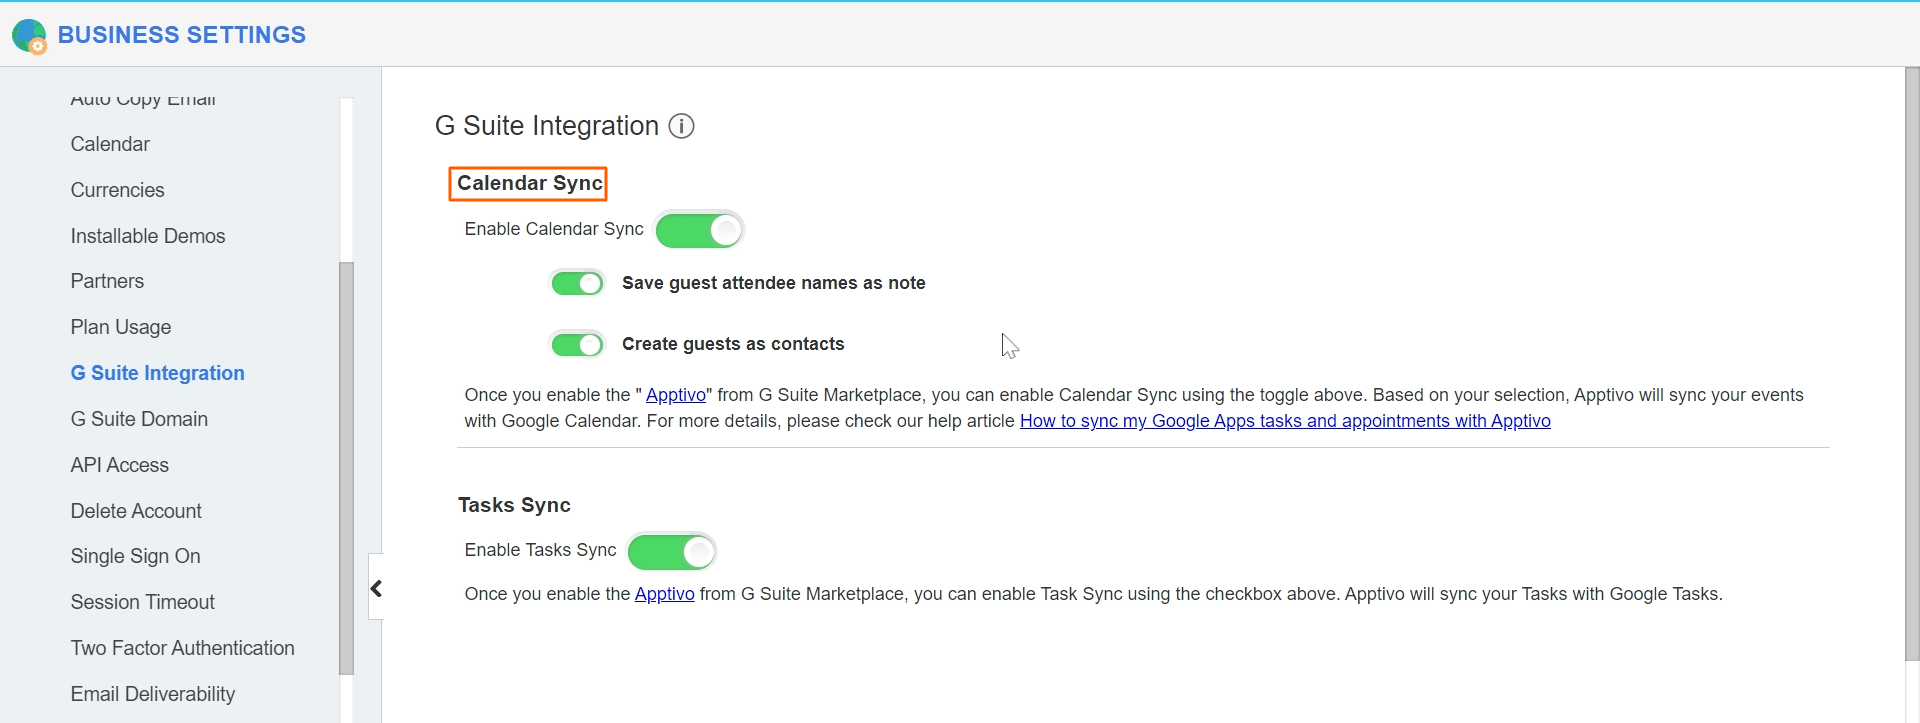Click the Business Settings globe logo icon
The width and height of the screenshot is (1920, 723).
click(29, 35)
